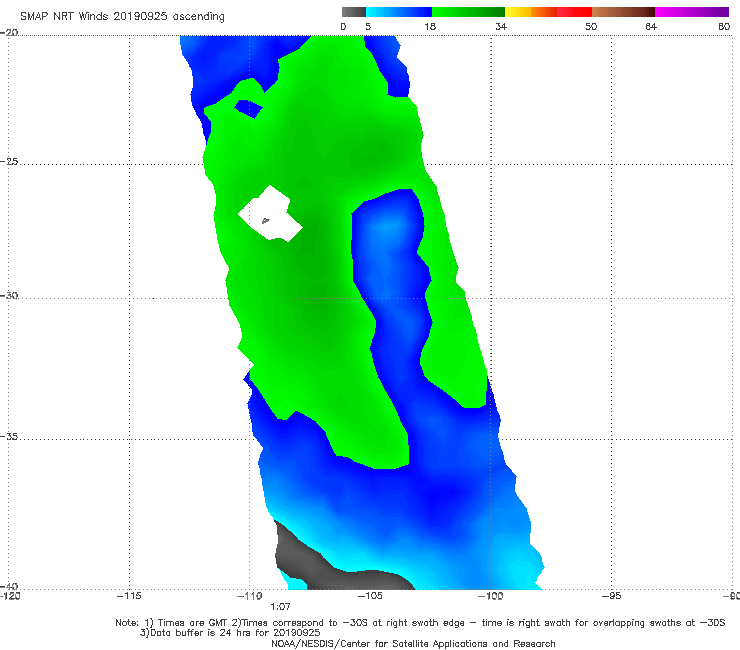This screenshot has width=740, height=650.
Task: Click the small blue pocket inside the green area
Action: point(249,109)
